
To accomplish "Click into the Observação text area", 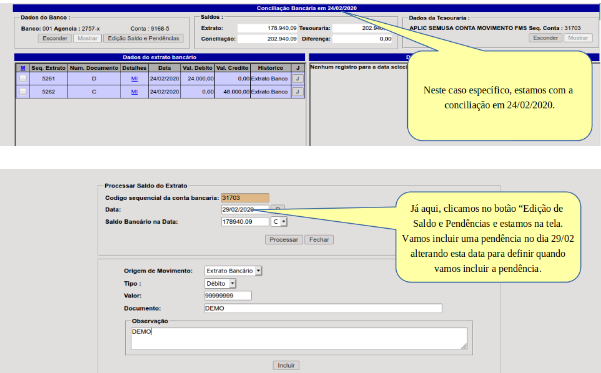I will pos(299,338).
